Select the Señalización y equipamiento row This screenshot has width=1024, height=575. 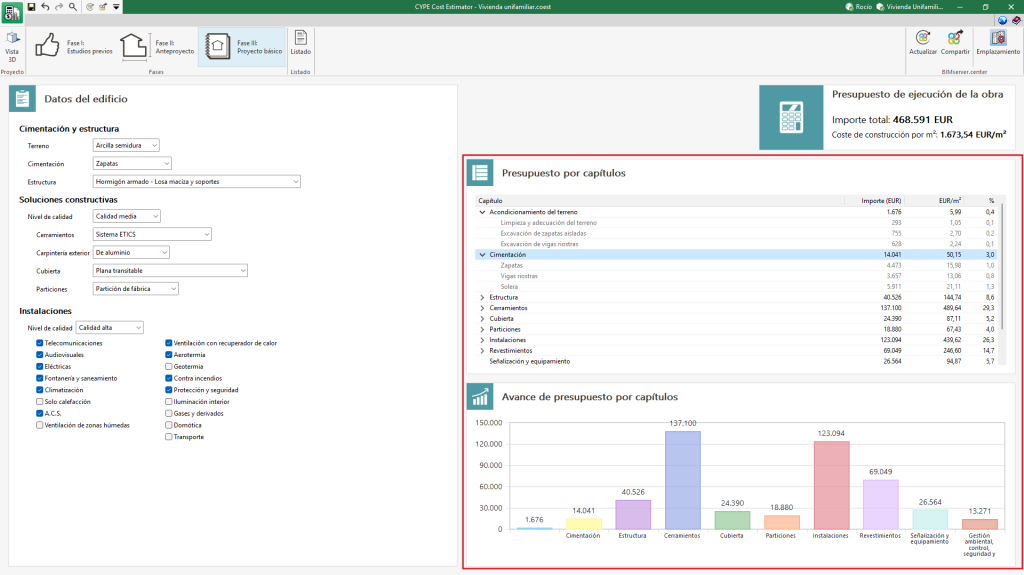[737, 361]
